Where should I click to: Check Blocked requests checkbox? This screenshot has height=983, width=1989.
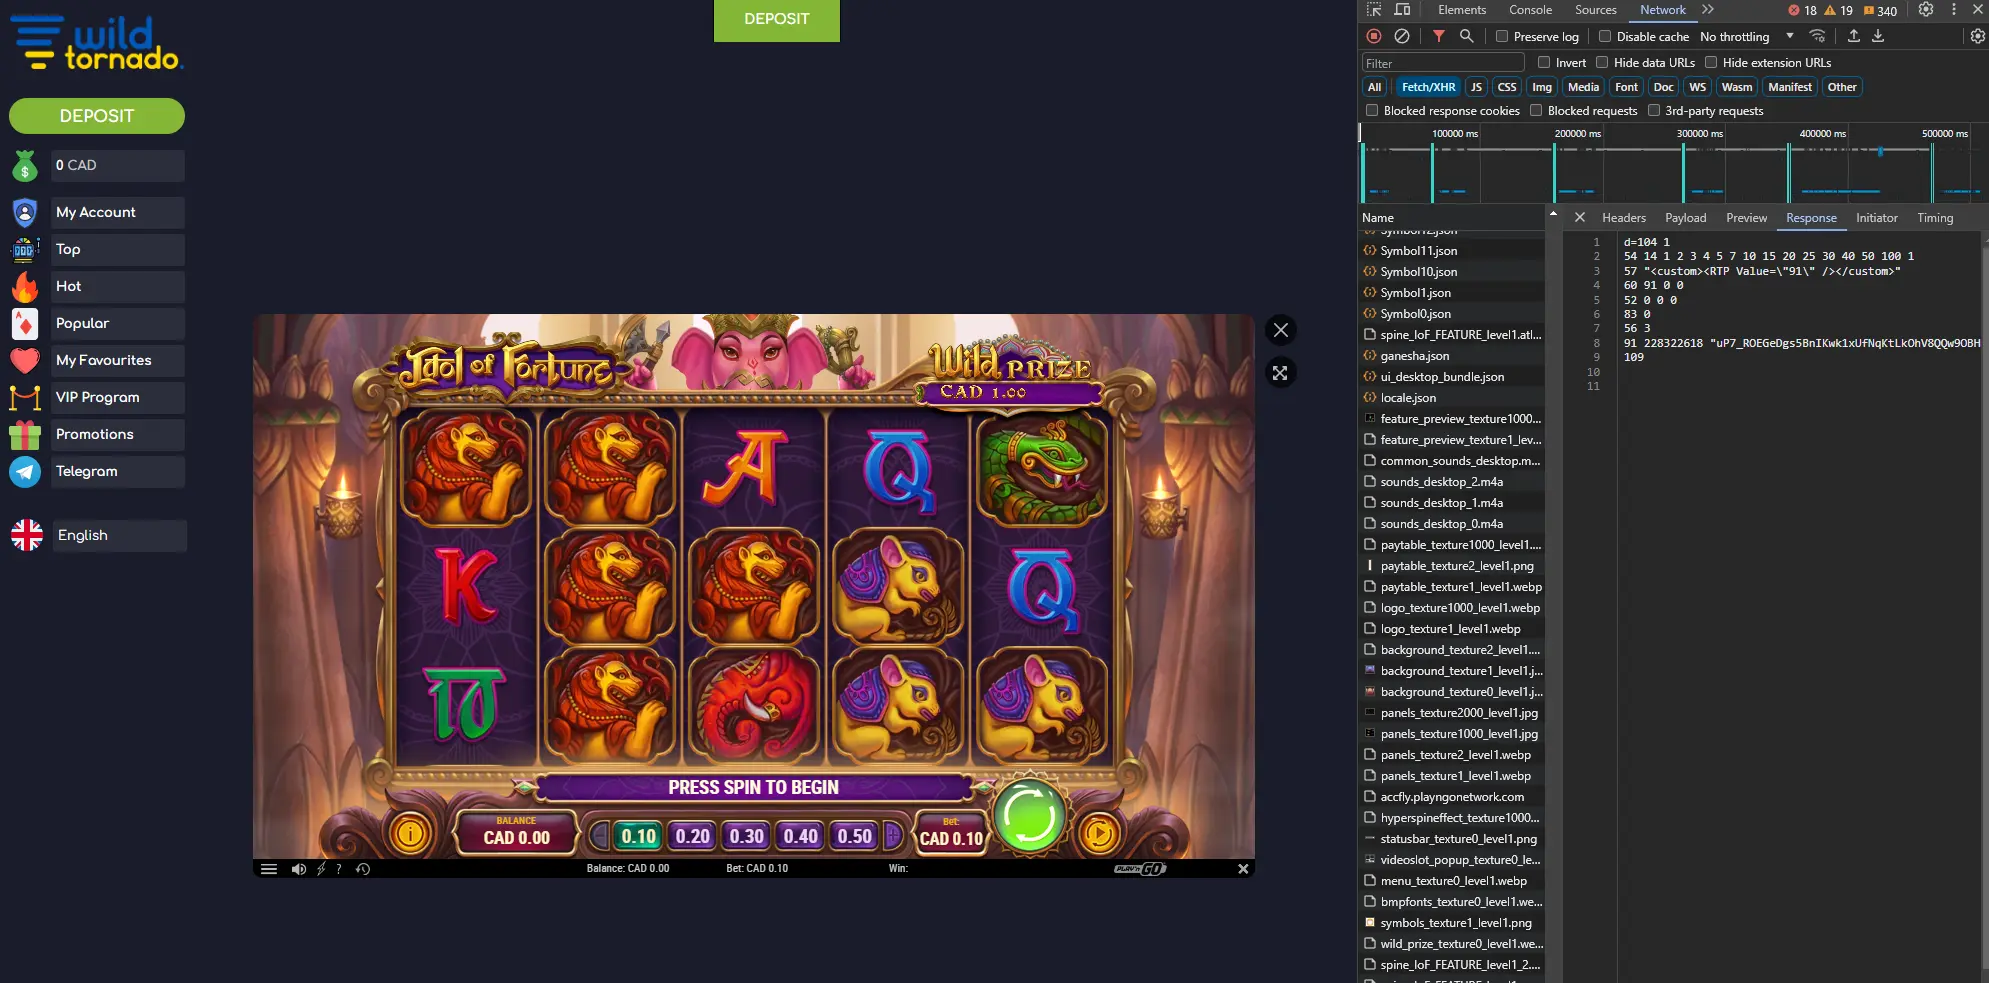click(x=1536, y=110)
